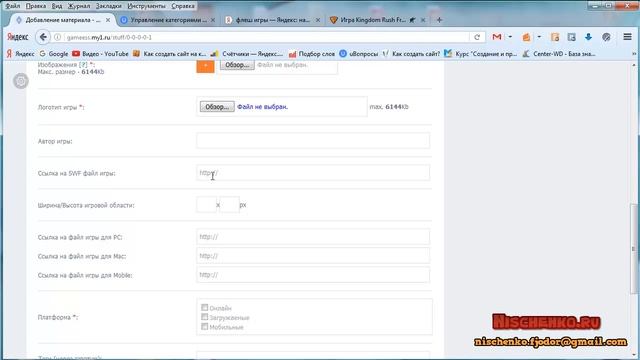640x360 pixels.
Task: Click the browser back arrow button
Action: point(43,37)
